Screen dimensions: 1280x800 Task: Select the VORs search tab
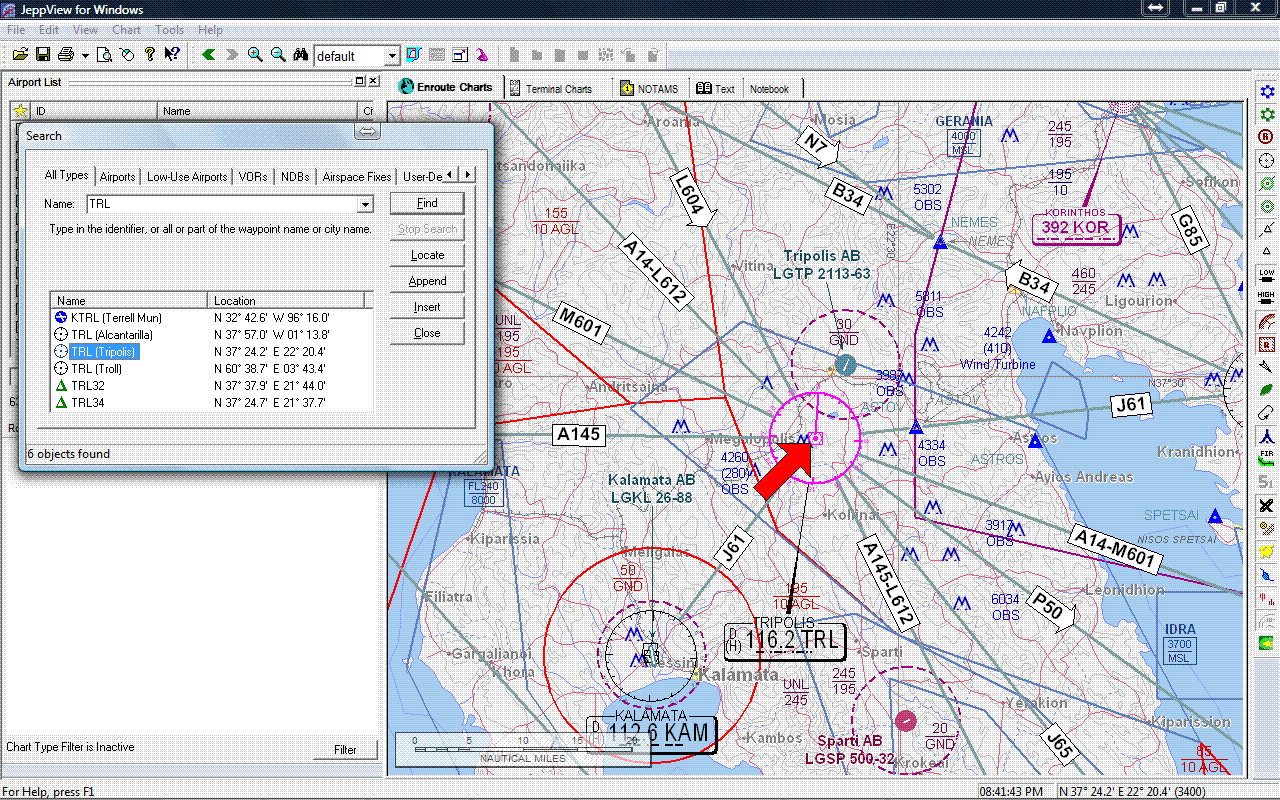[253, 177]
